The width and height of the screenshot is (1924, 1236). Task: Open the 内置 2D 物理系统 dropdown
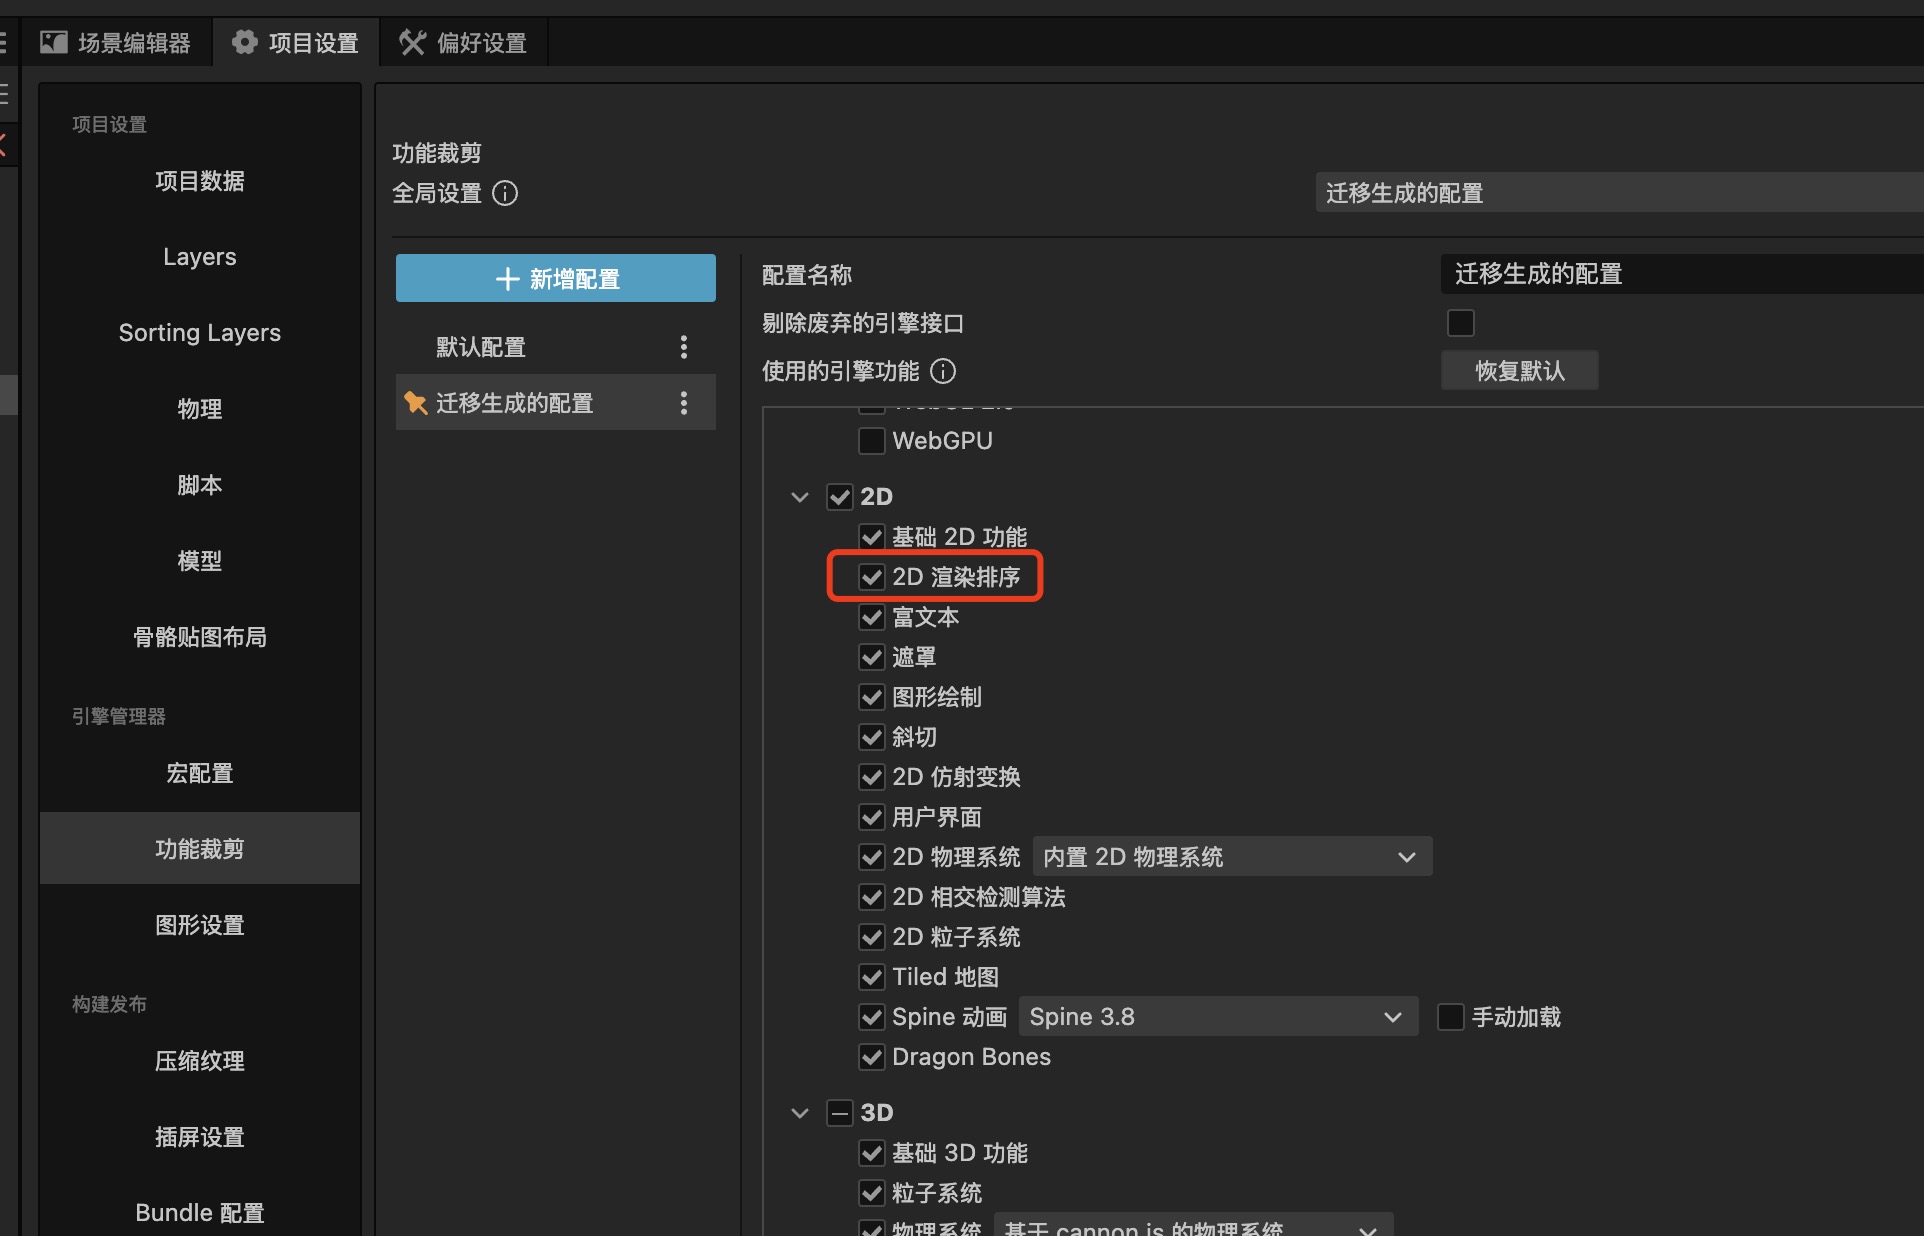[x=1231, y=857]
